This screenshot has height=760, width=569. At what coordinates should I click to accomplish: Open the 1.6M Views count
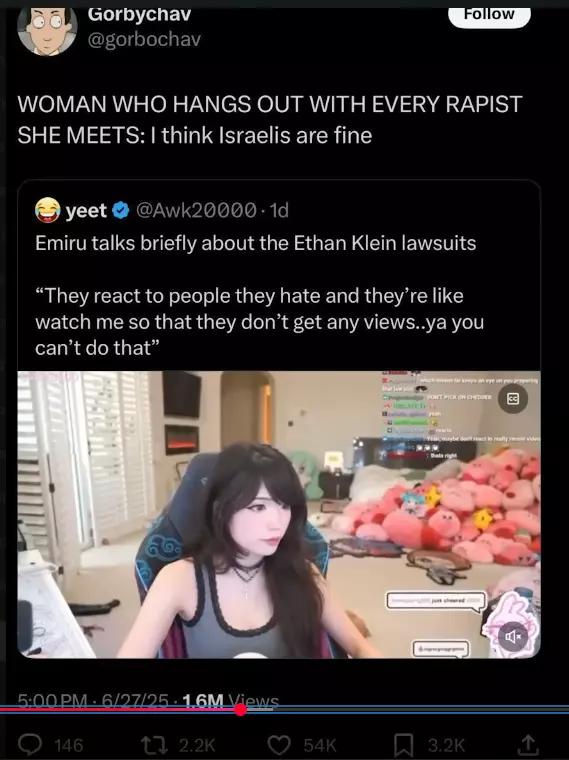pyautogui.click(x=230, y=701)
